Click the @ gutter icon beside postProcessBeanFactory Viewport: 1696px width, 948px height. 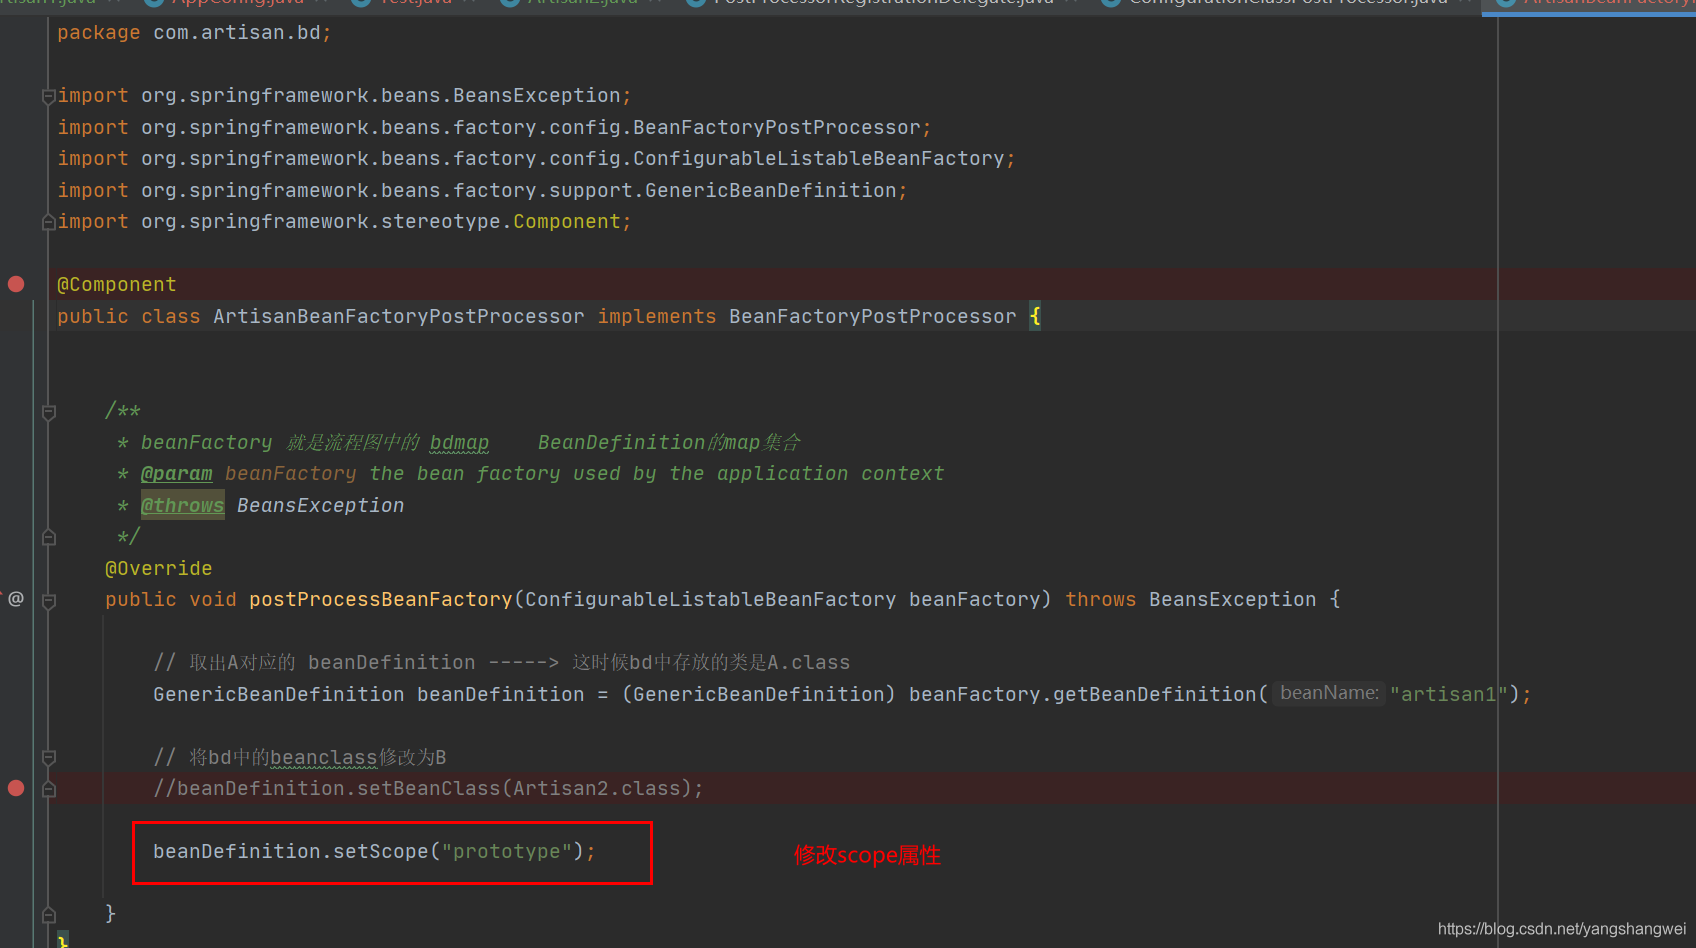coord(16,599)
